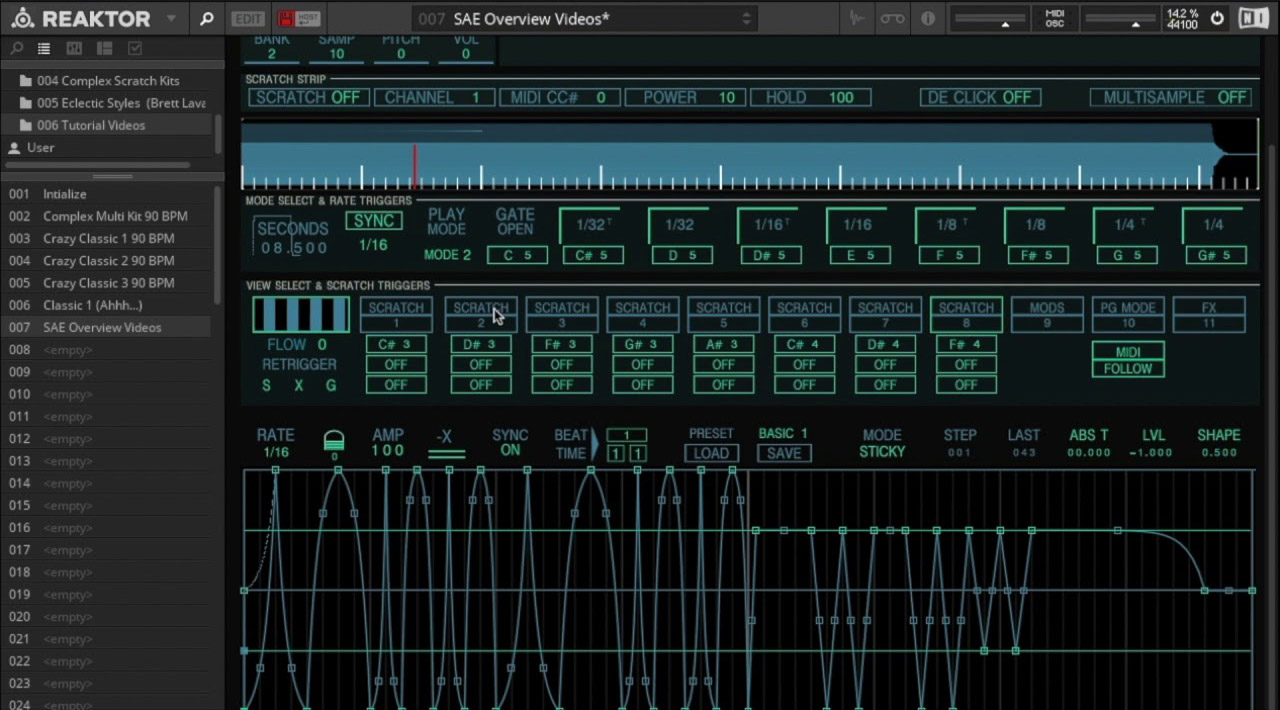Screen dimensions: 1280x710
Task: Click the Native Instruments NI logo
Action: pyautogui.click(x=1253, y=18)
